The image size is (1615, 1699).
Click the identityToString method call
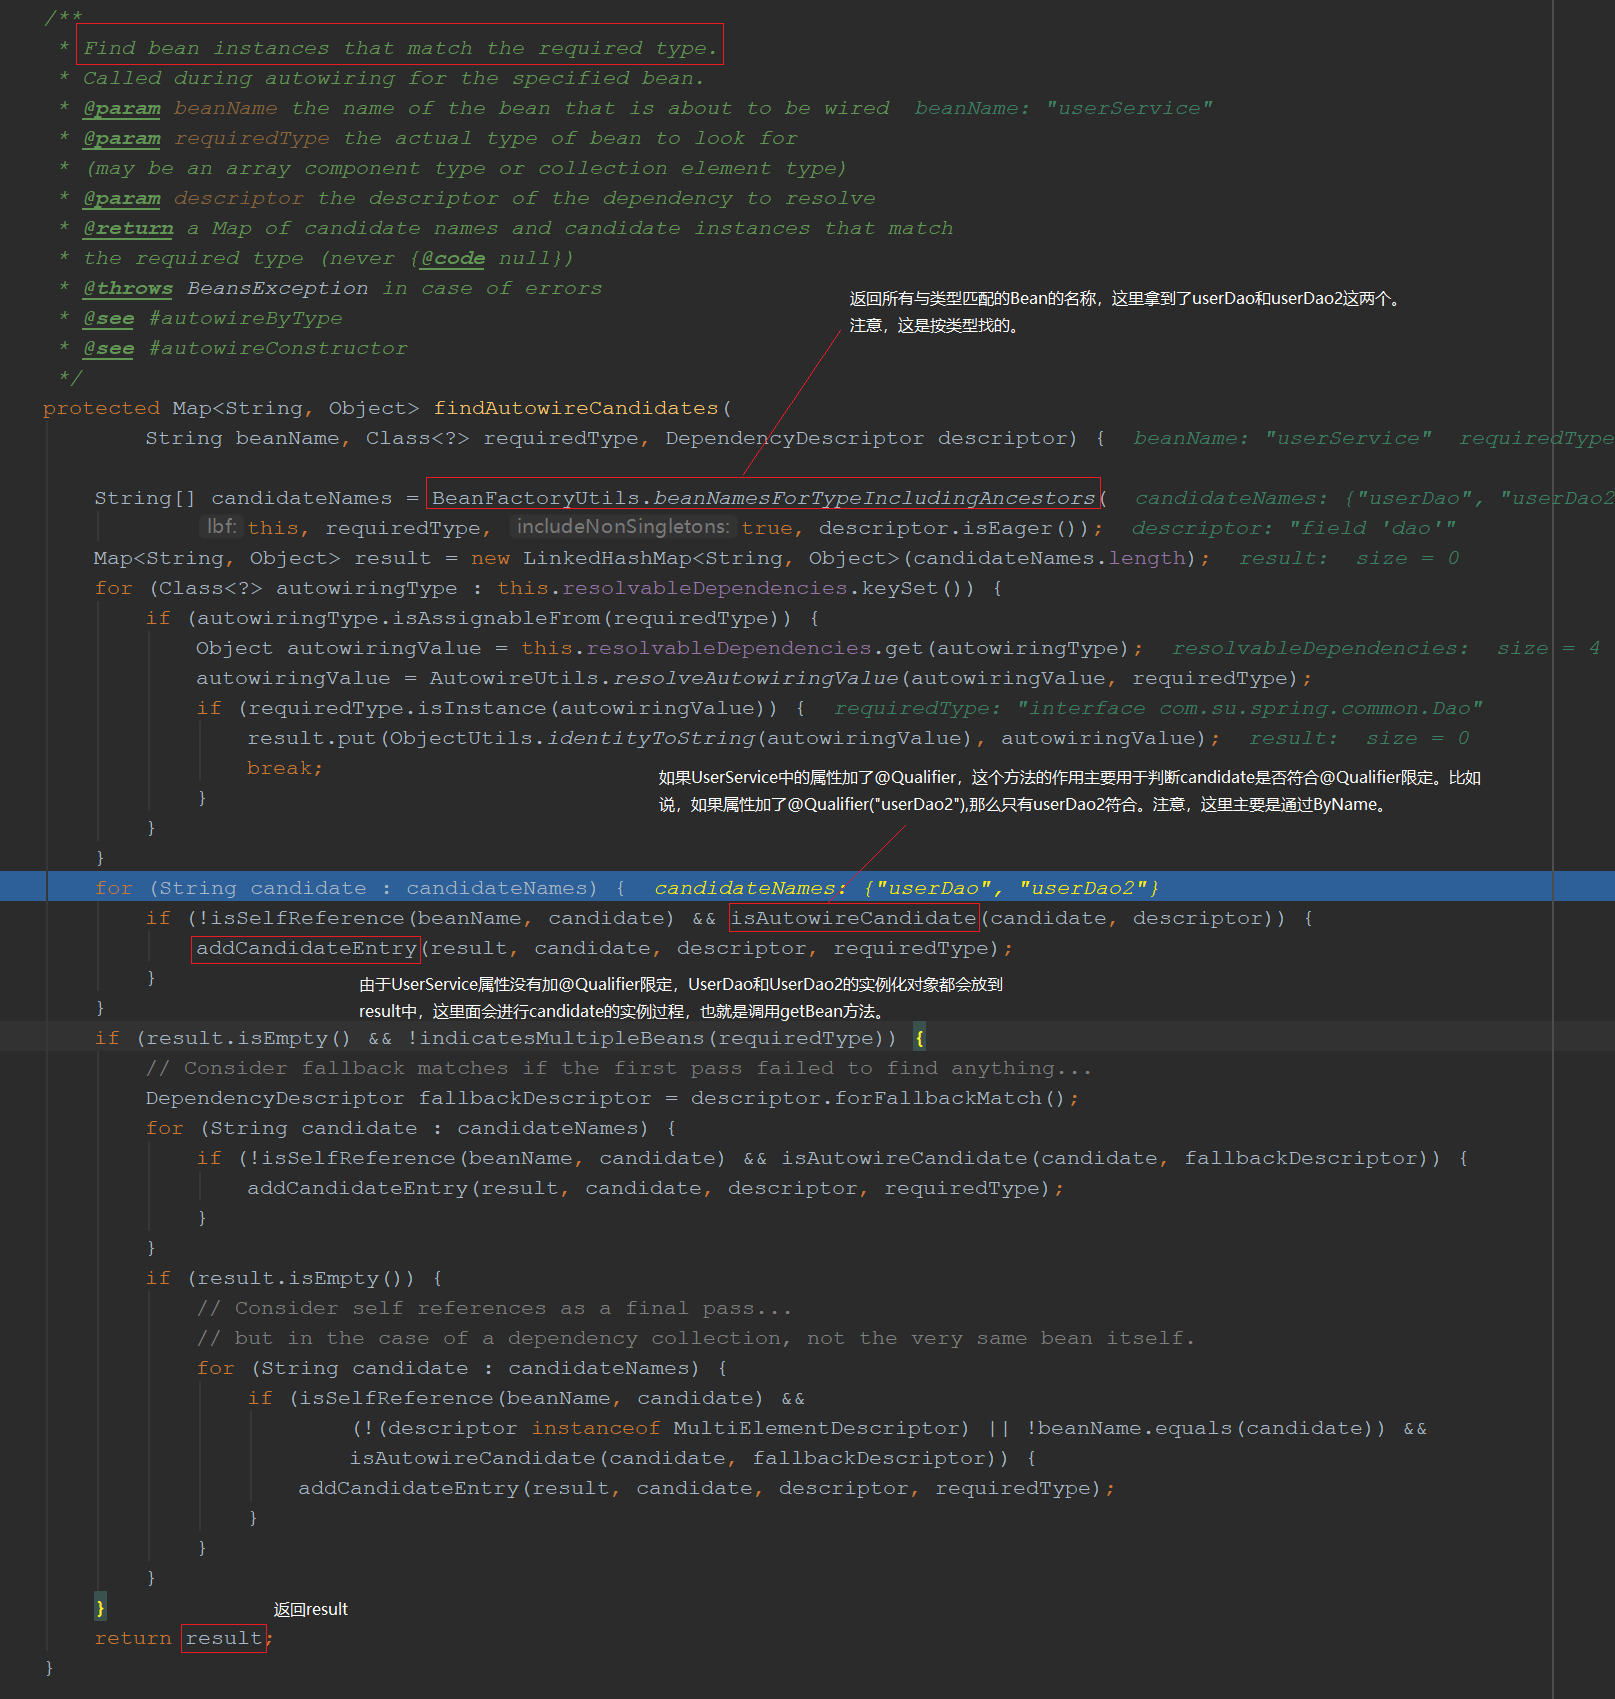651,738
